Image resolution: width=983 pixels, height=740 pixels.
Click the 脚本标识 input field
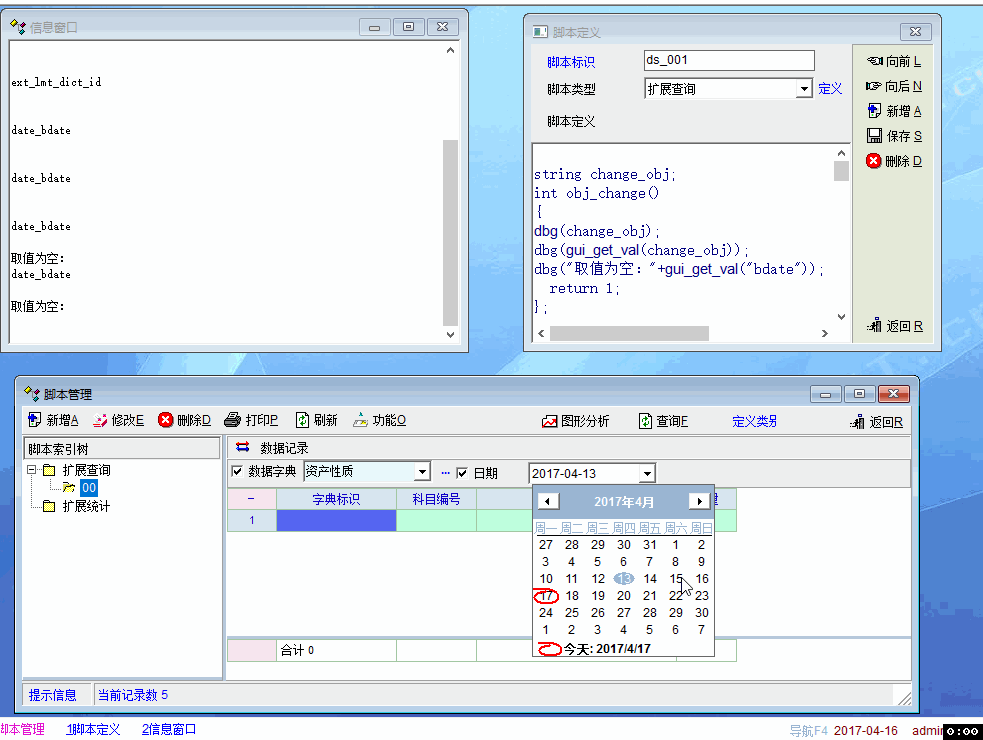point(728,61)
